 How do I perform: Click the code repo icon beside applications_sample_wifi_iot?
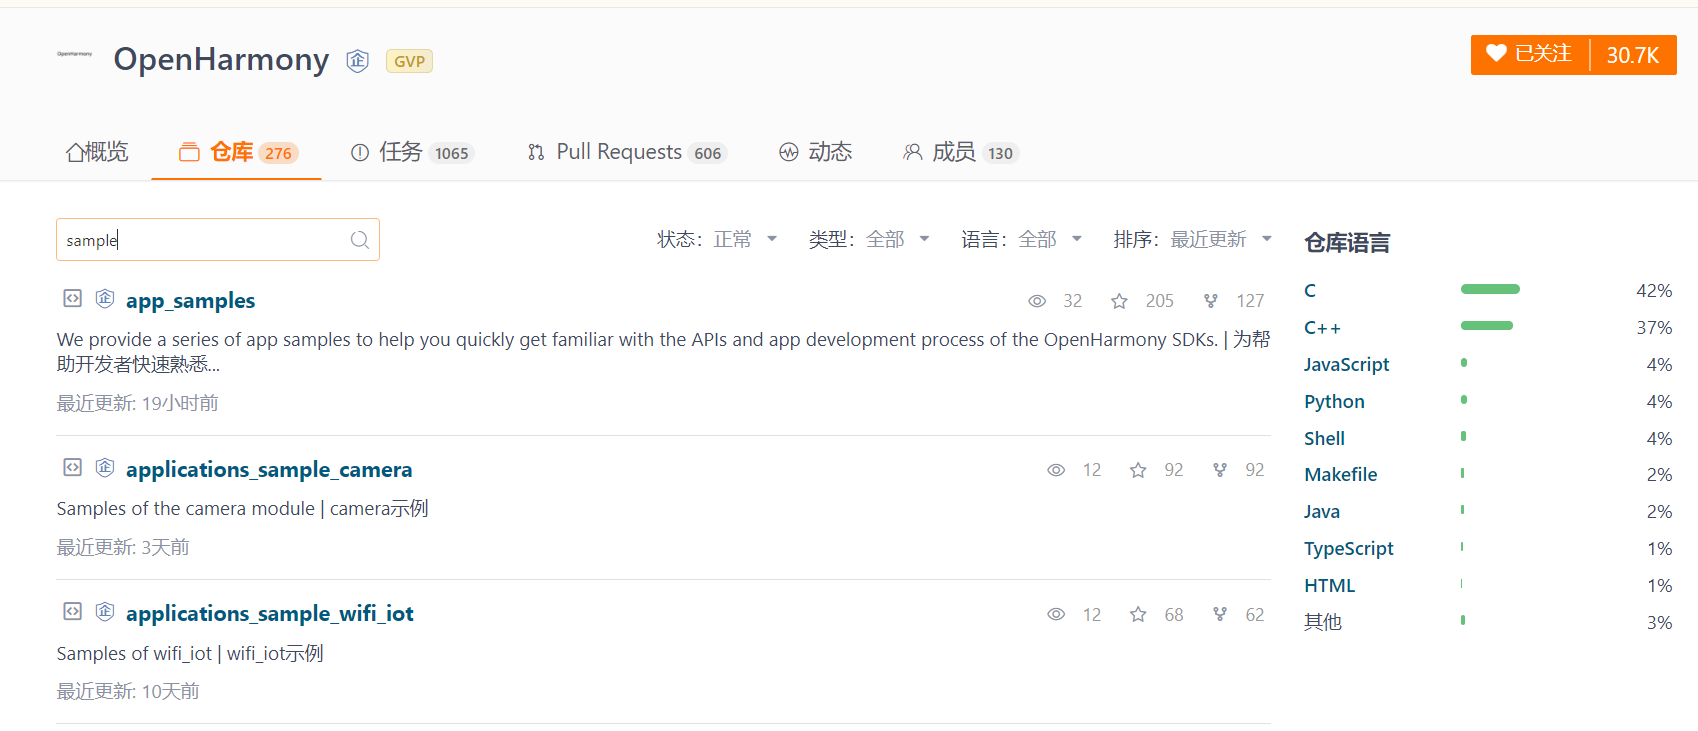click(x=72, y=611)
